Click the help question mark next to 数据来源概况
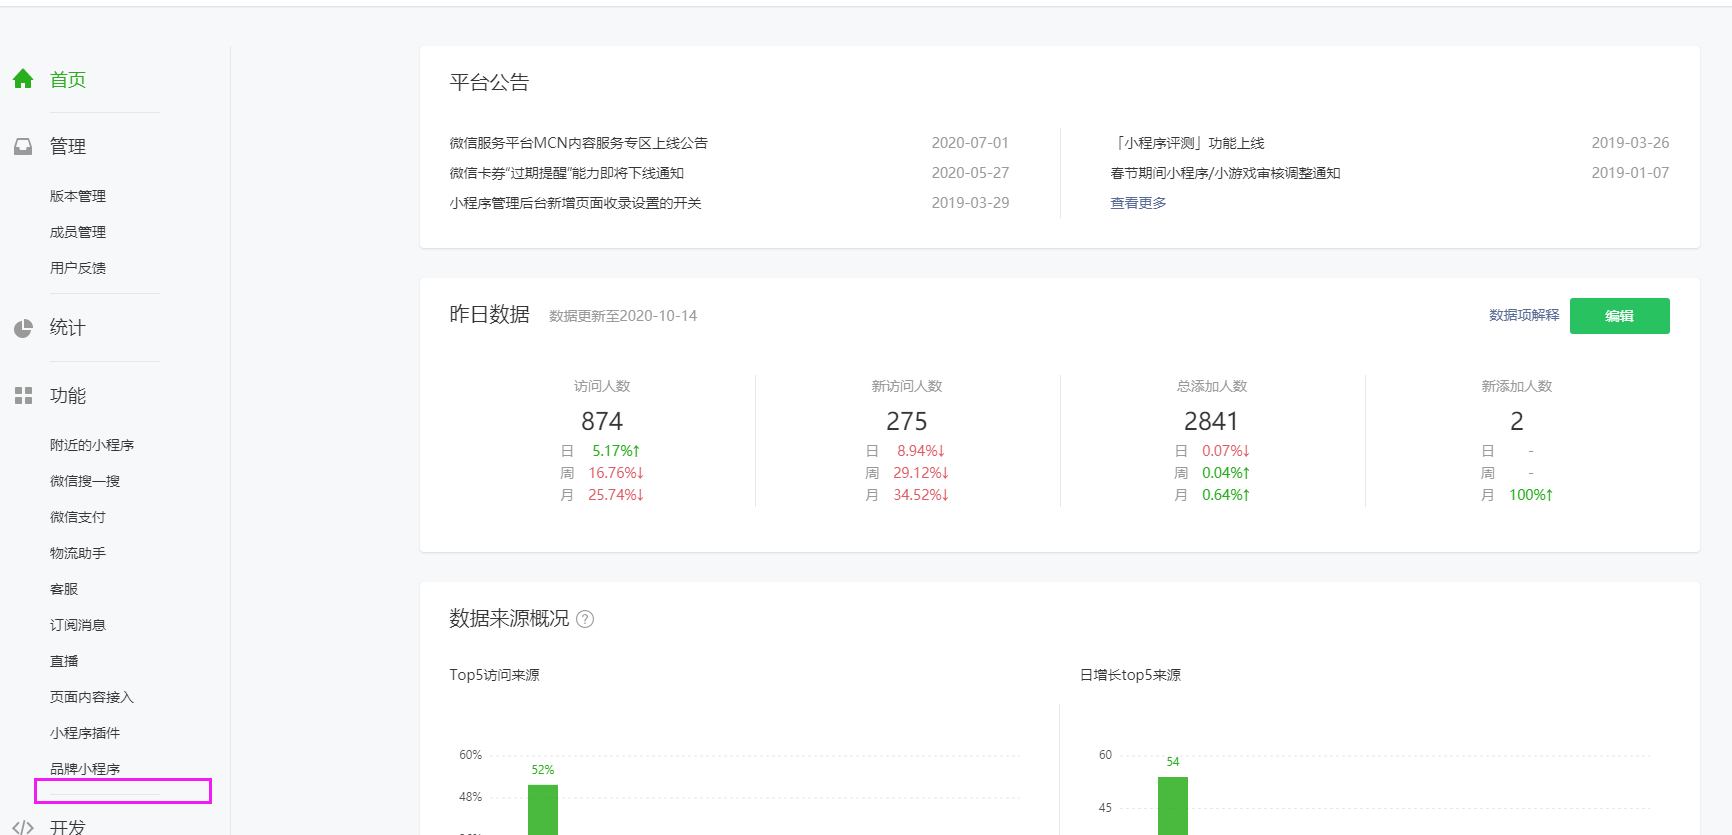This screenshot has height=835, width=1732. pyautogui.click(x=585, y=619)
